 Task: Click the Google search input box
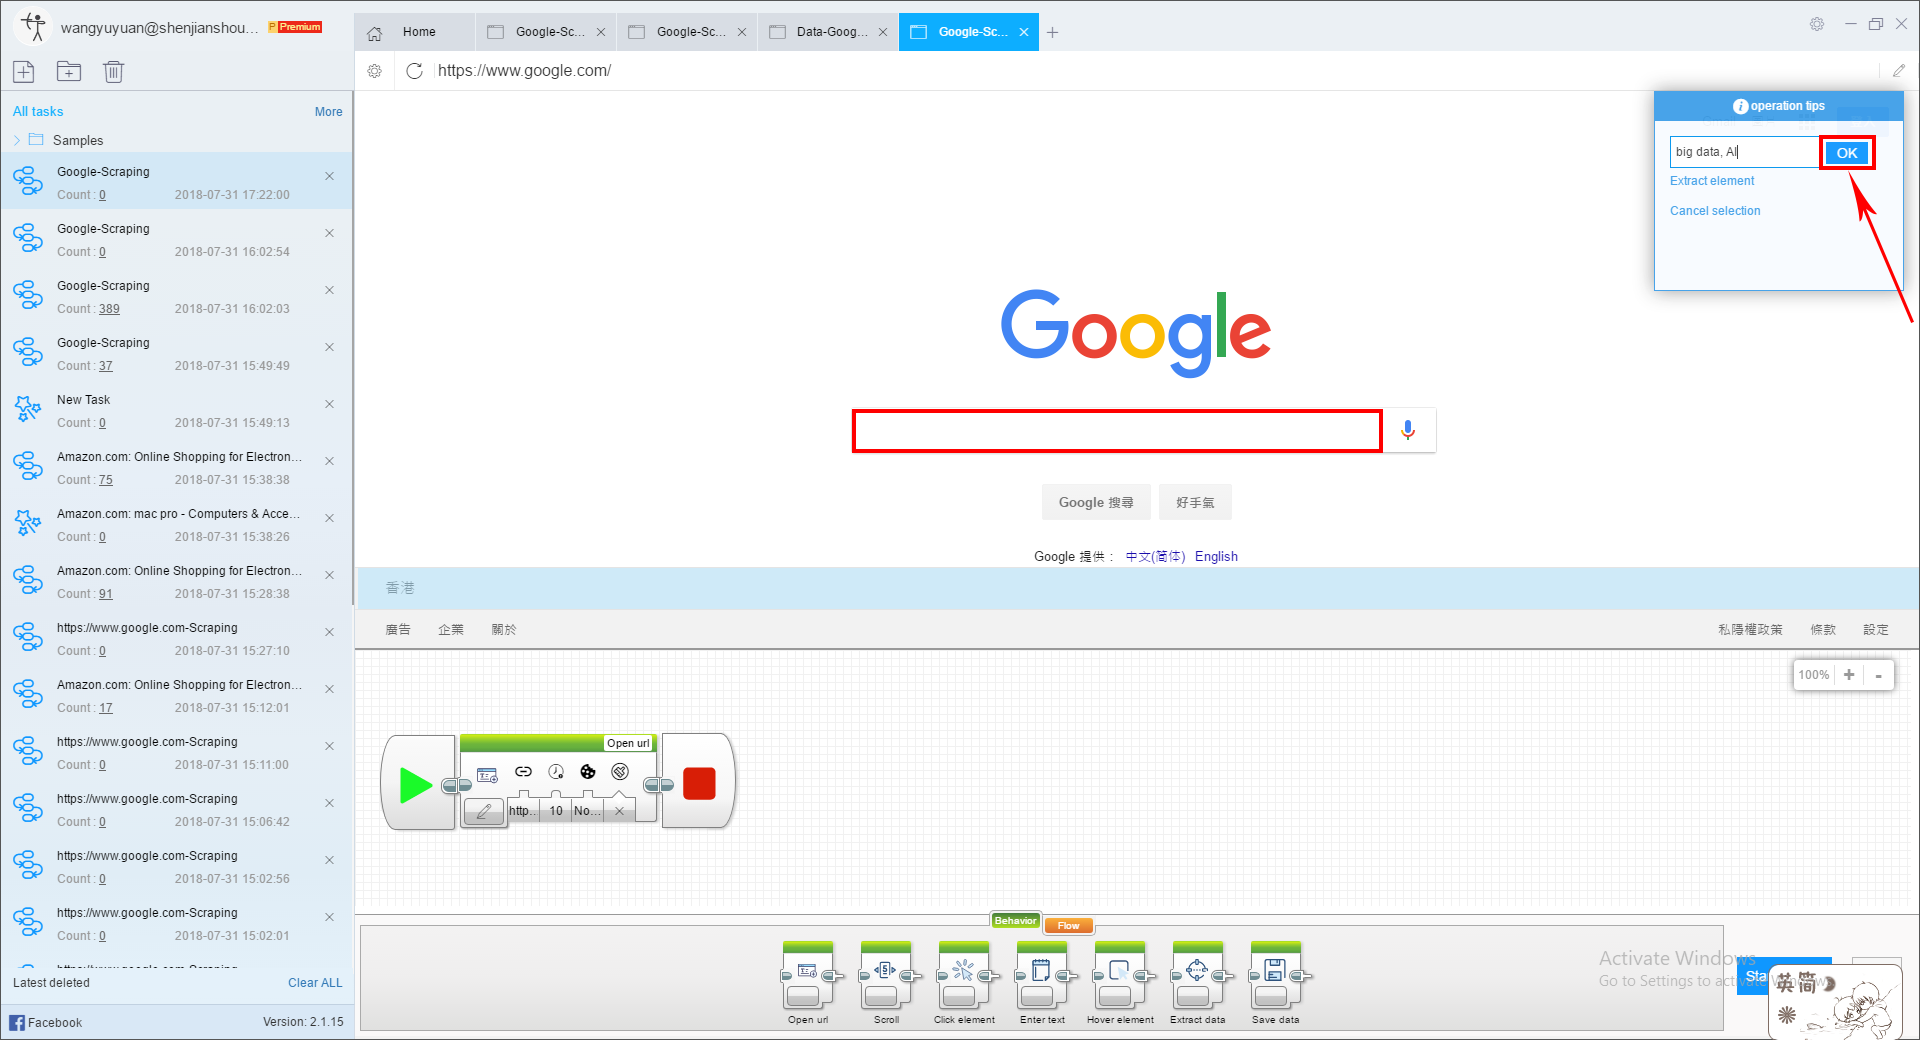point(1117,431)
